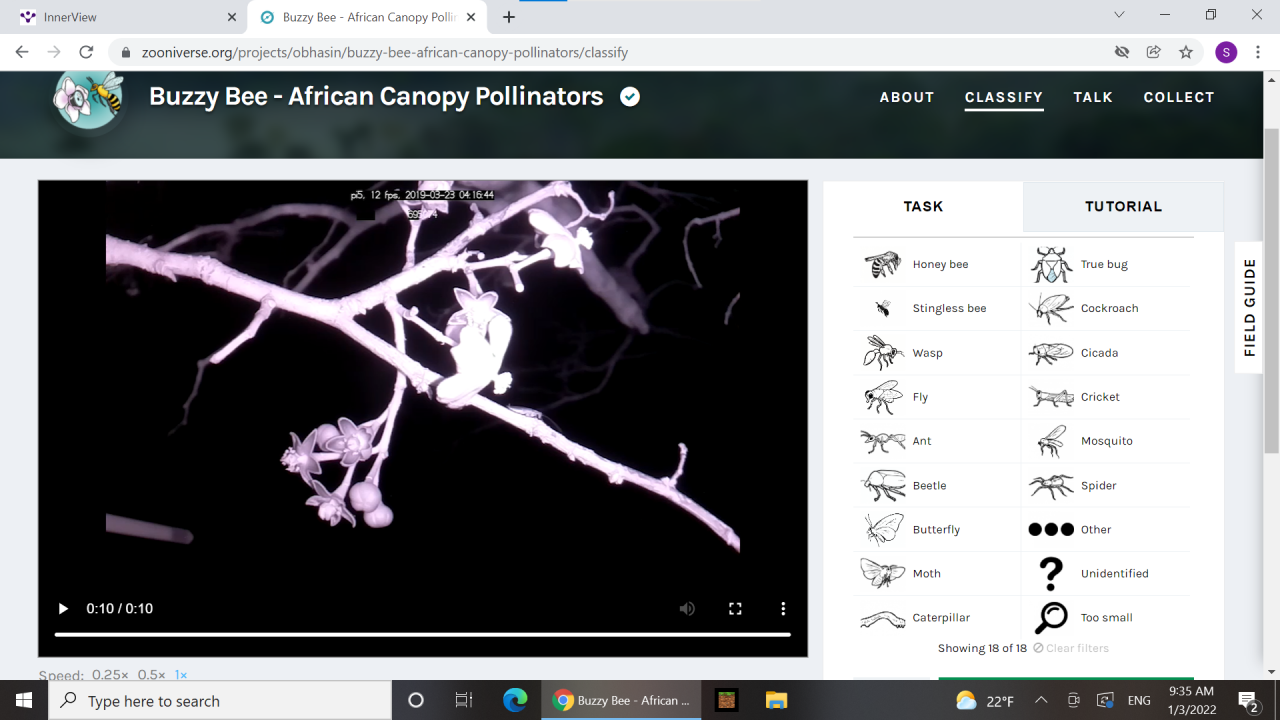
Task: Bookmark this page with star icon
Action: click(x=1186, y=52)
